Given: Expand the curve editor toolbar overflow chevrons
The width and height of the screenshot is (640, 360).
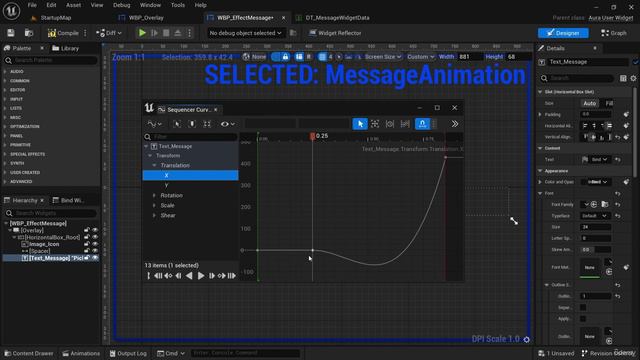Looking at the screenshot, I should (455, 124).
